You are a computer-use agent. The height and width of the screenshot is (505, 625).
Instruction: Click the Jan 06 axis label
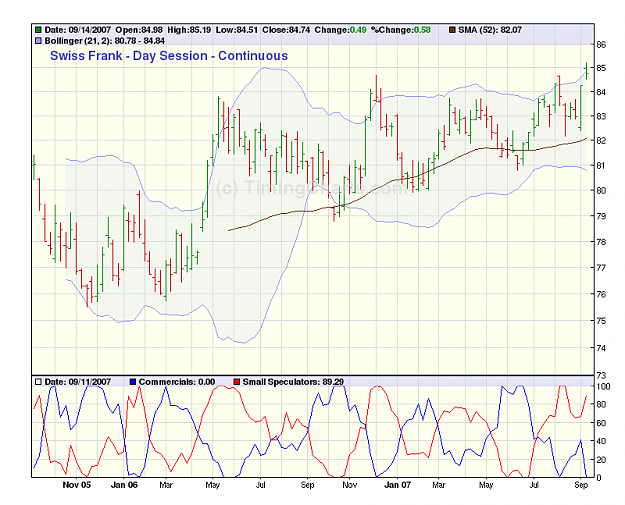point(124,485)
